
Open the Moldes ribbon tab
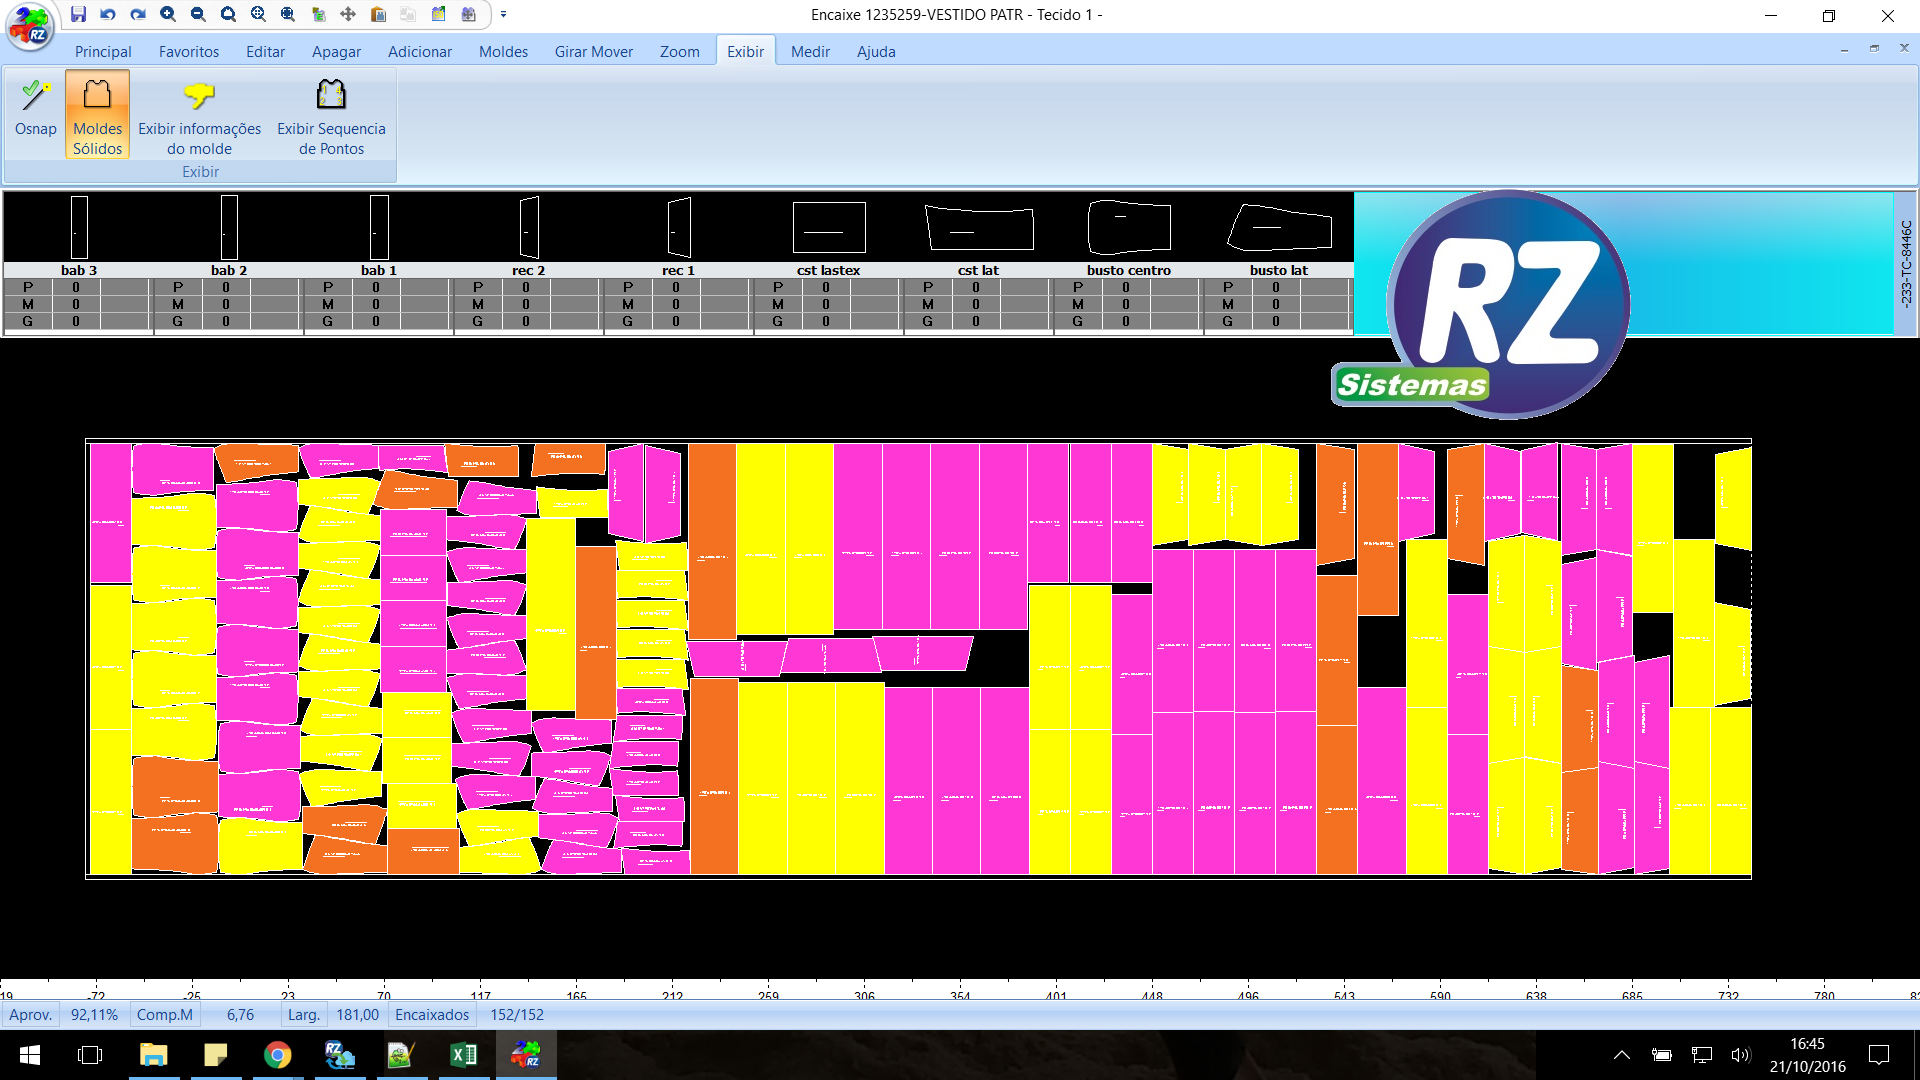[x=503, y=51]
